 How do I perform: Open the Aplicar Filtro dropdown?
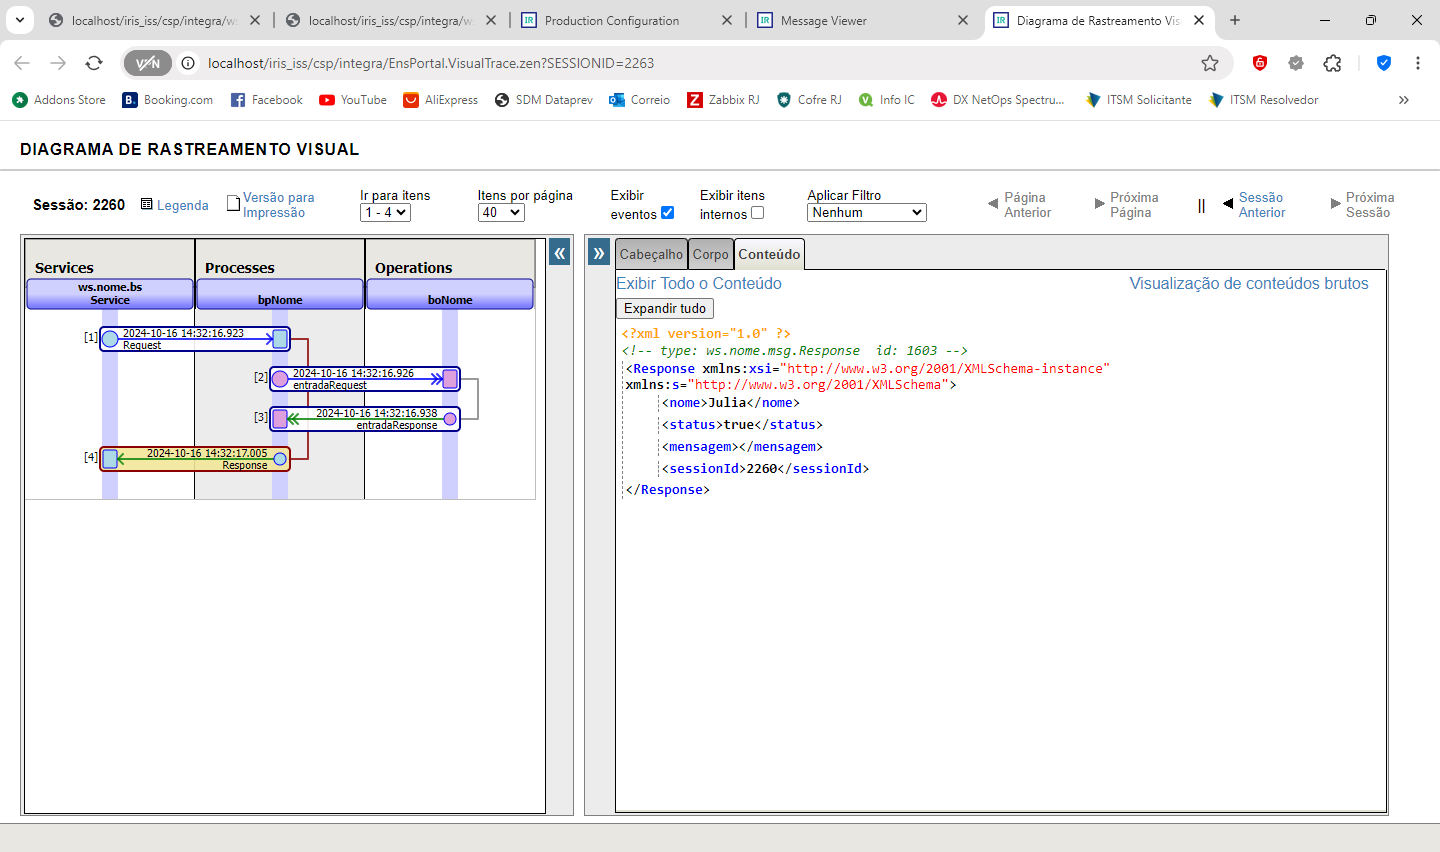pos(866,212)
